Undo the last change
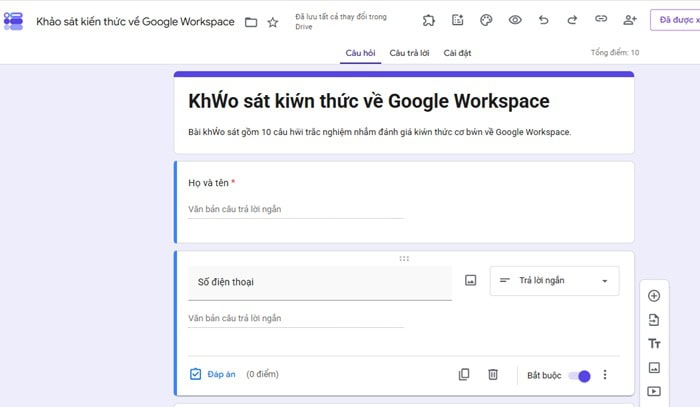 tap(543, 20)
